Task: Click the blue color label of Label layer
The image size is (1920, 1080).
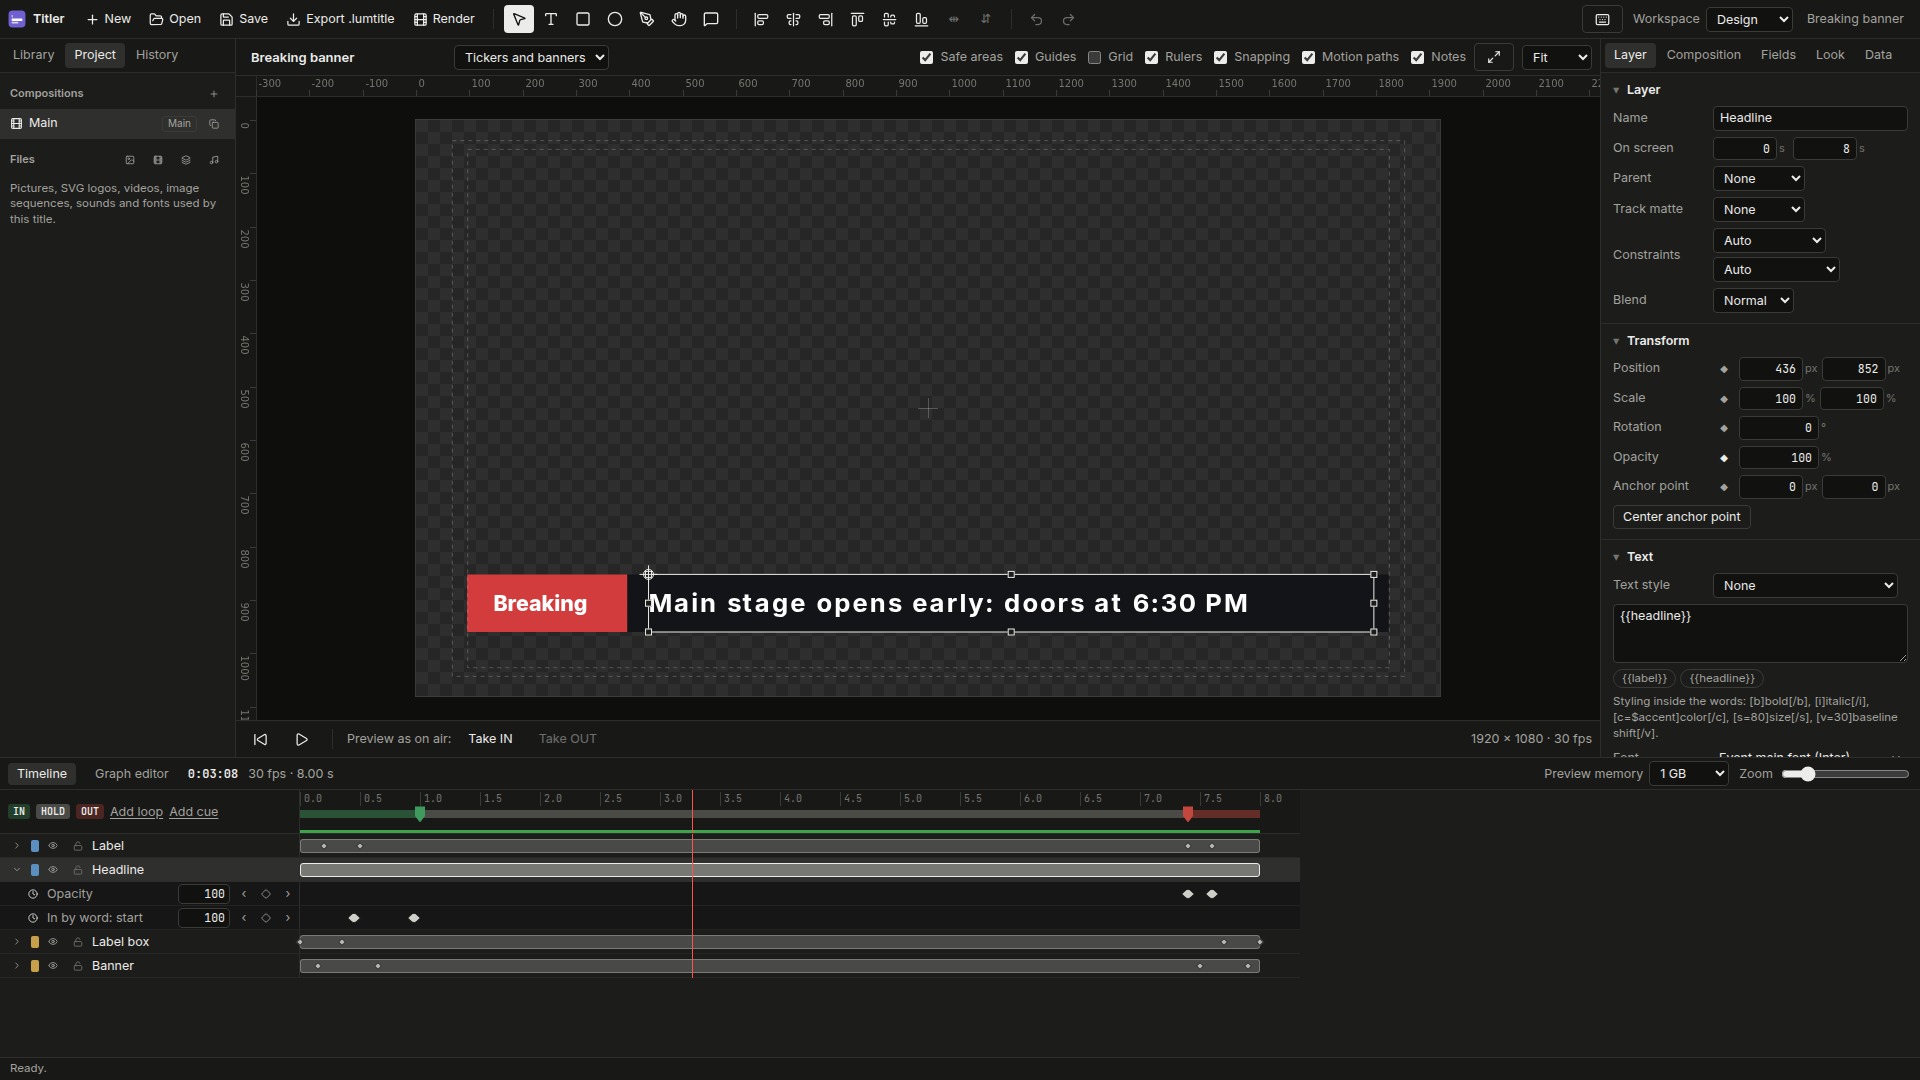Action: click(x=35, y=846)
